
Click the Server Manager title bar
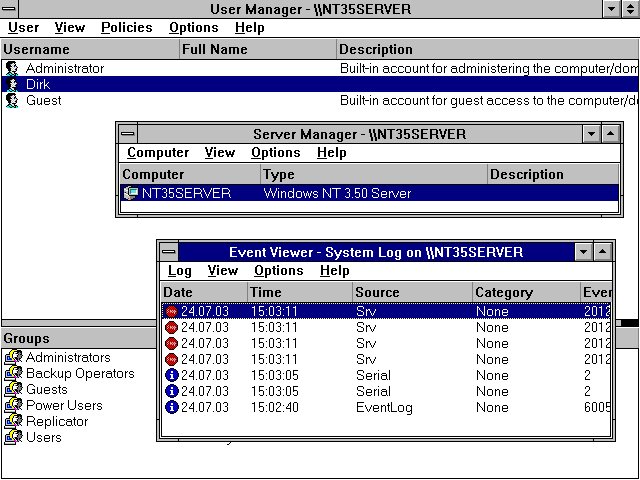(360, 134)
